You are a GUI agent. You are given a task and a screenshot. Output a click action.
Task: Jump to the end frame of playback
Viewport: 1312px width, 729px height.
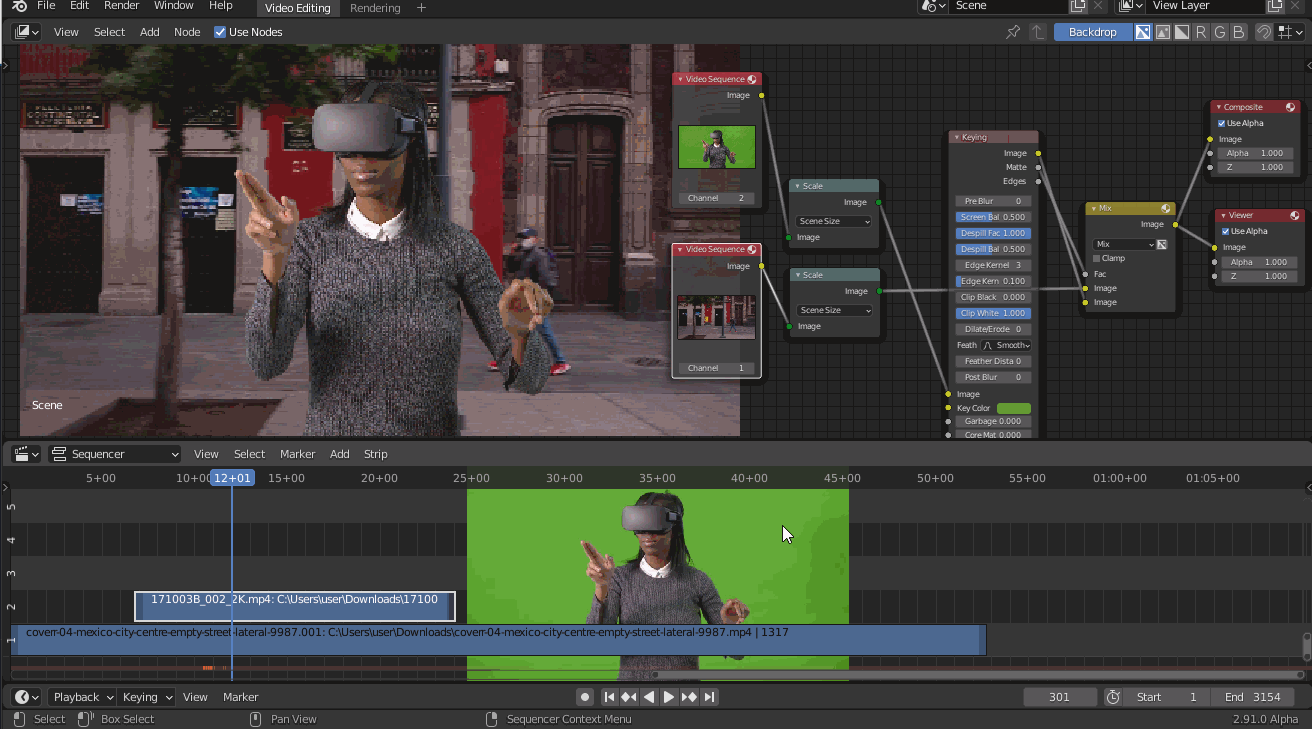click(x=709, y=697)
